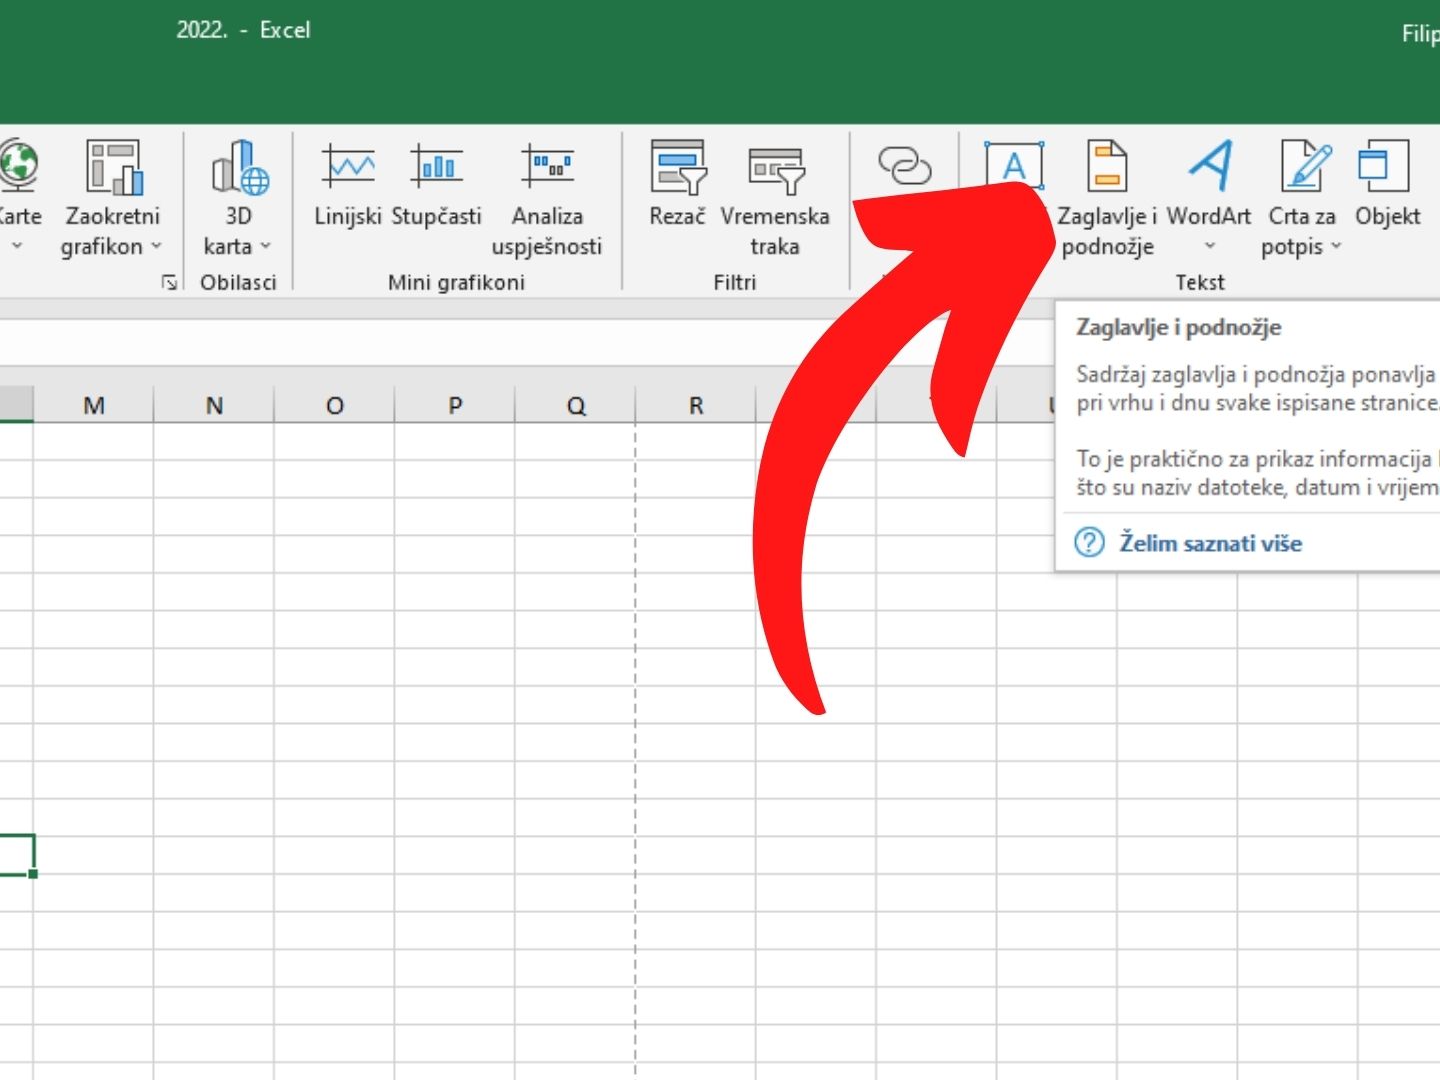
Task: Click the bold tooltip title "Zaglavlje i podnožje"
Action: 1178,328
